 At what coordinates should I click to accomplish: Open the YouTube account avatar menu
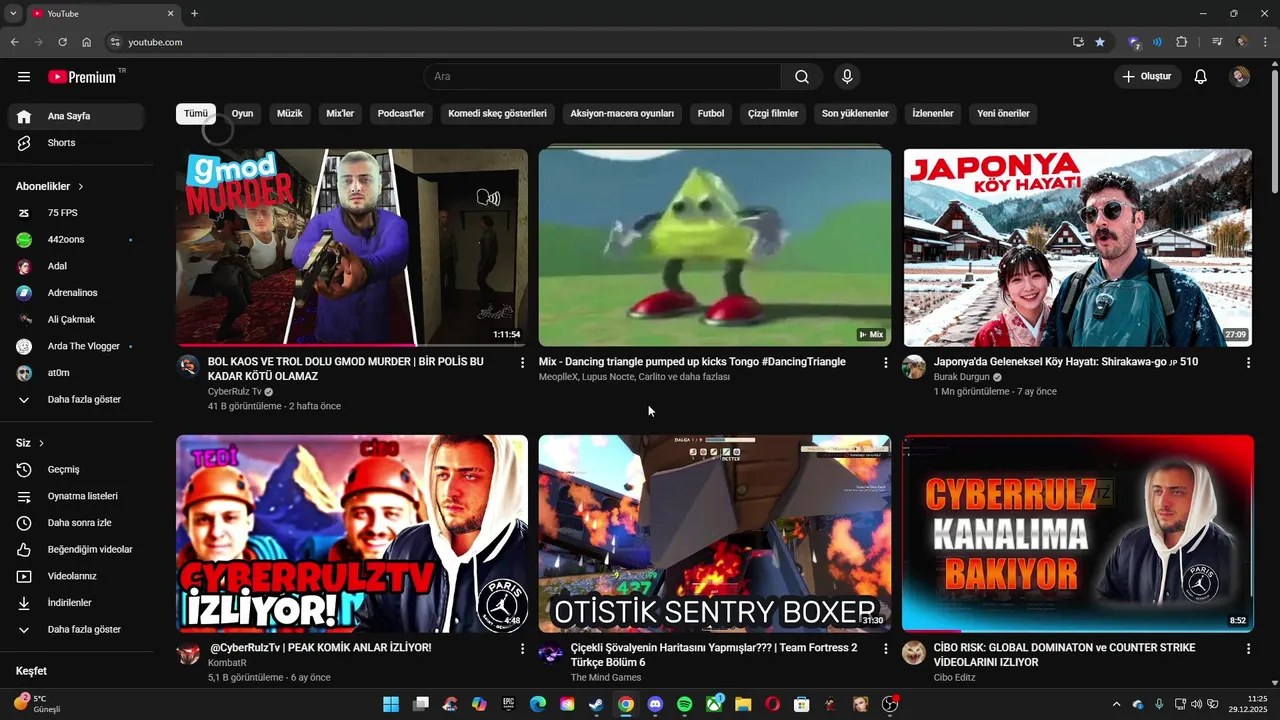point(1240,77)
